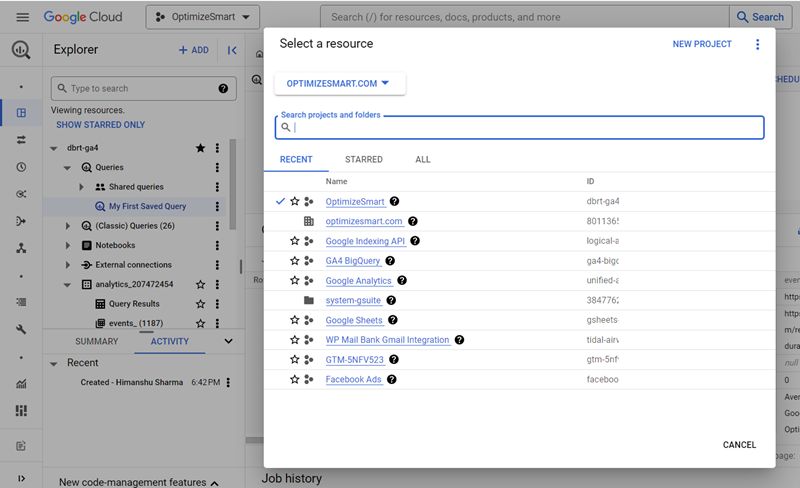The image size is (800, 488).
Task: Click the NEW PROJECT button
Action: pyautogui.click(x=702, y=44)
